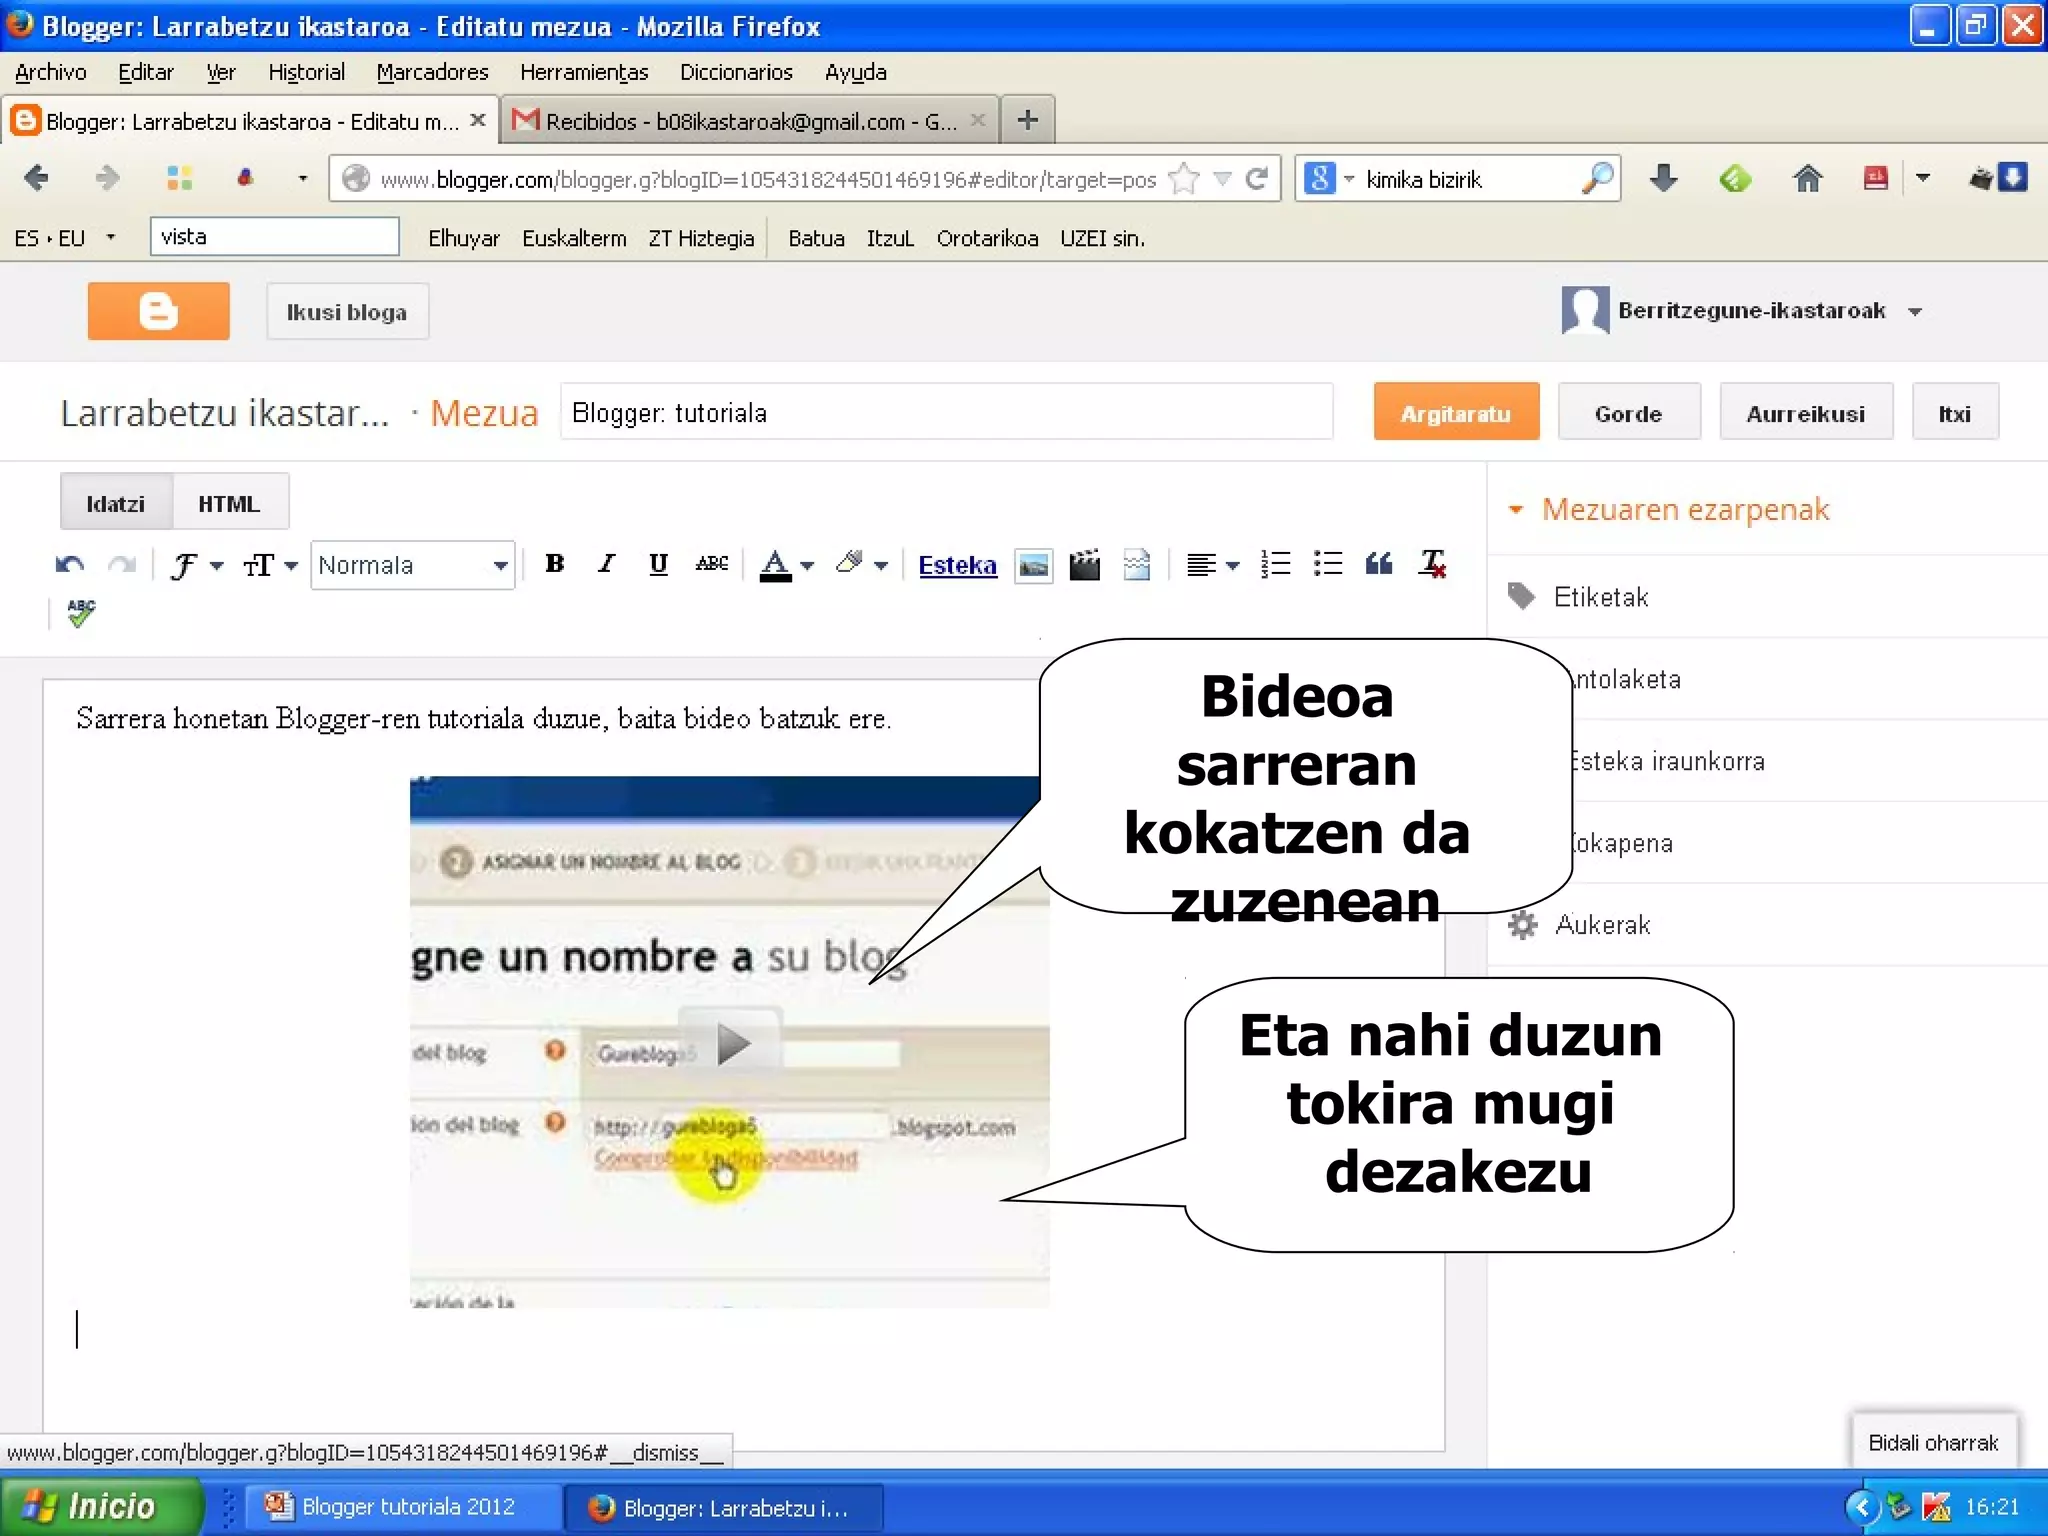Remove formatting with the Tx icon
2048x1536 pixels.
point(1432,564)
